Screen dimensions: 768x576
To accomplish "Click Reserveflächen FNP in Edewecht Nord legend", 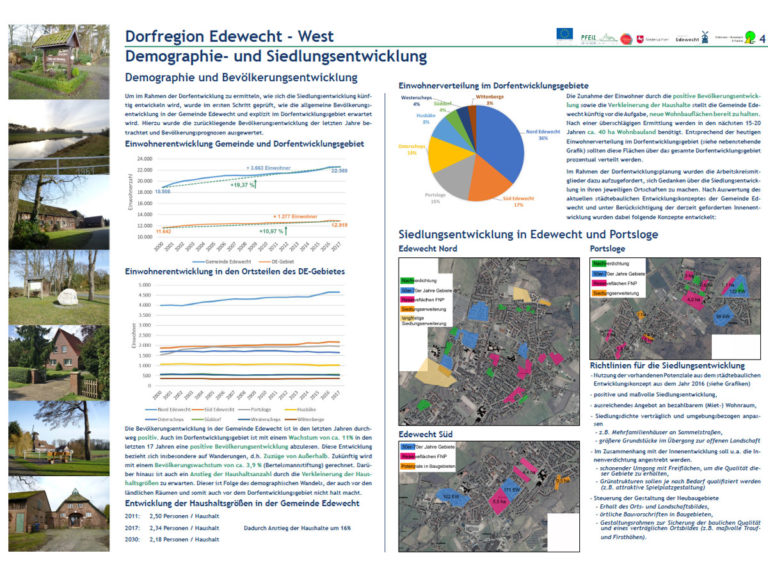I will (423, 299).
